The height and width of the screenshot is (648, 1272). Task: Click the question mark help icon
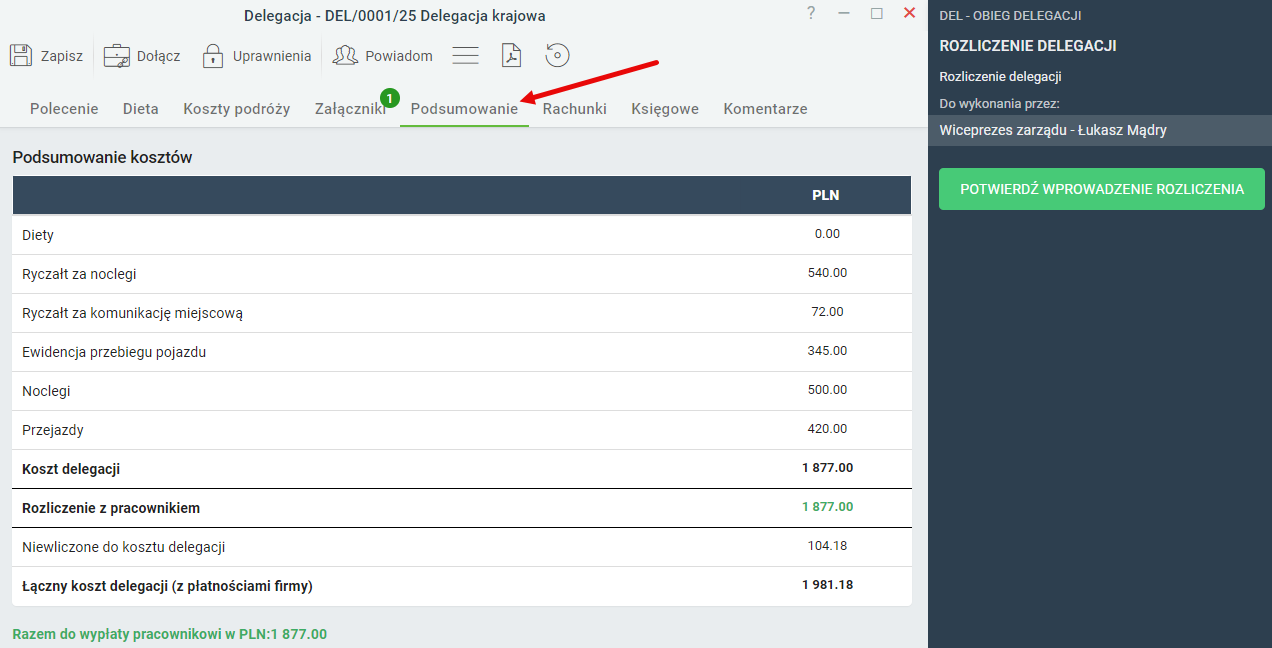811,13
